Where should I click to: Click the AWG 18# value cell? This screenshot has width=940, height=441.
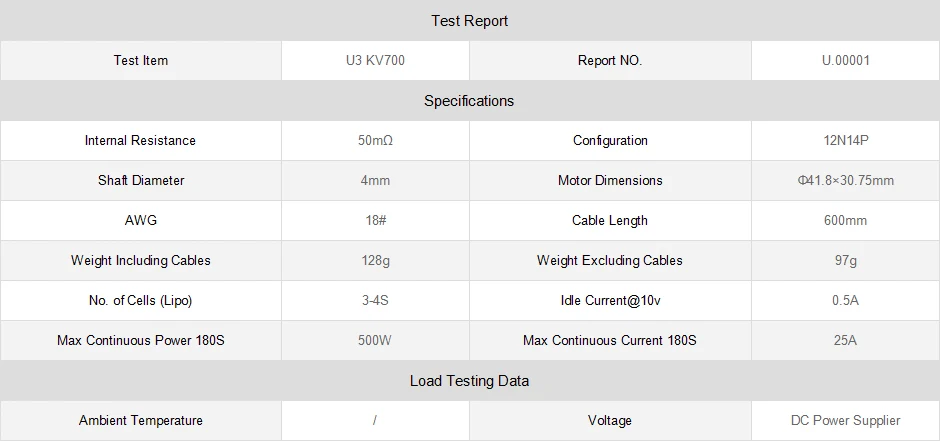pyautogui.click(x=375, y=220)
